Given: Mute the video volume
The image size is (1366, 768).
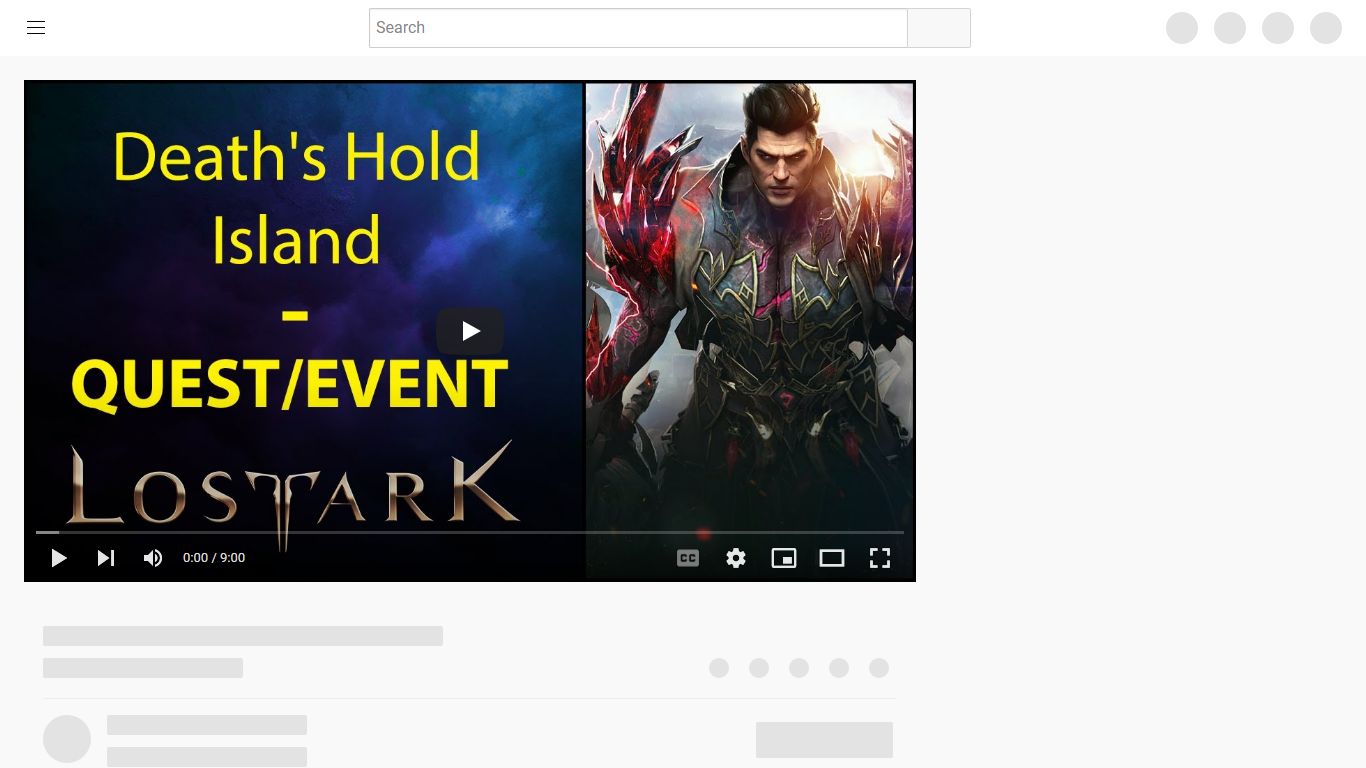Looking at the screenshot, I should [152, 558].
